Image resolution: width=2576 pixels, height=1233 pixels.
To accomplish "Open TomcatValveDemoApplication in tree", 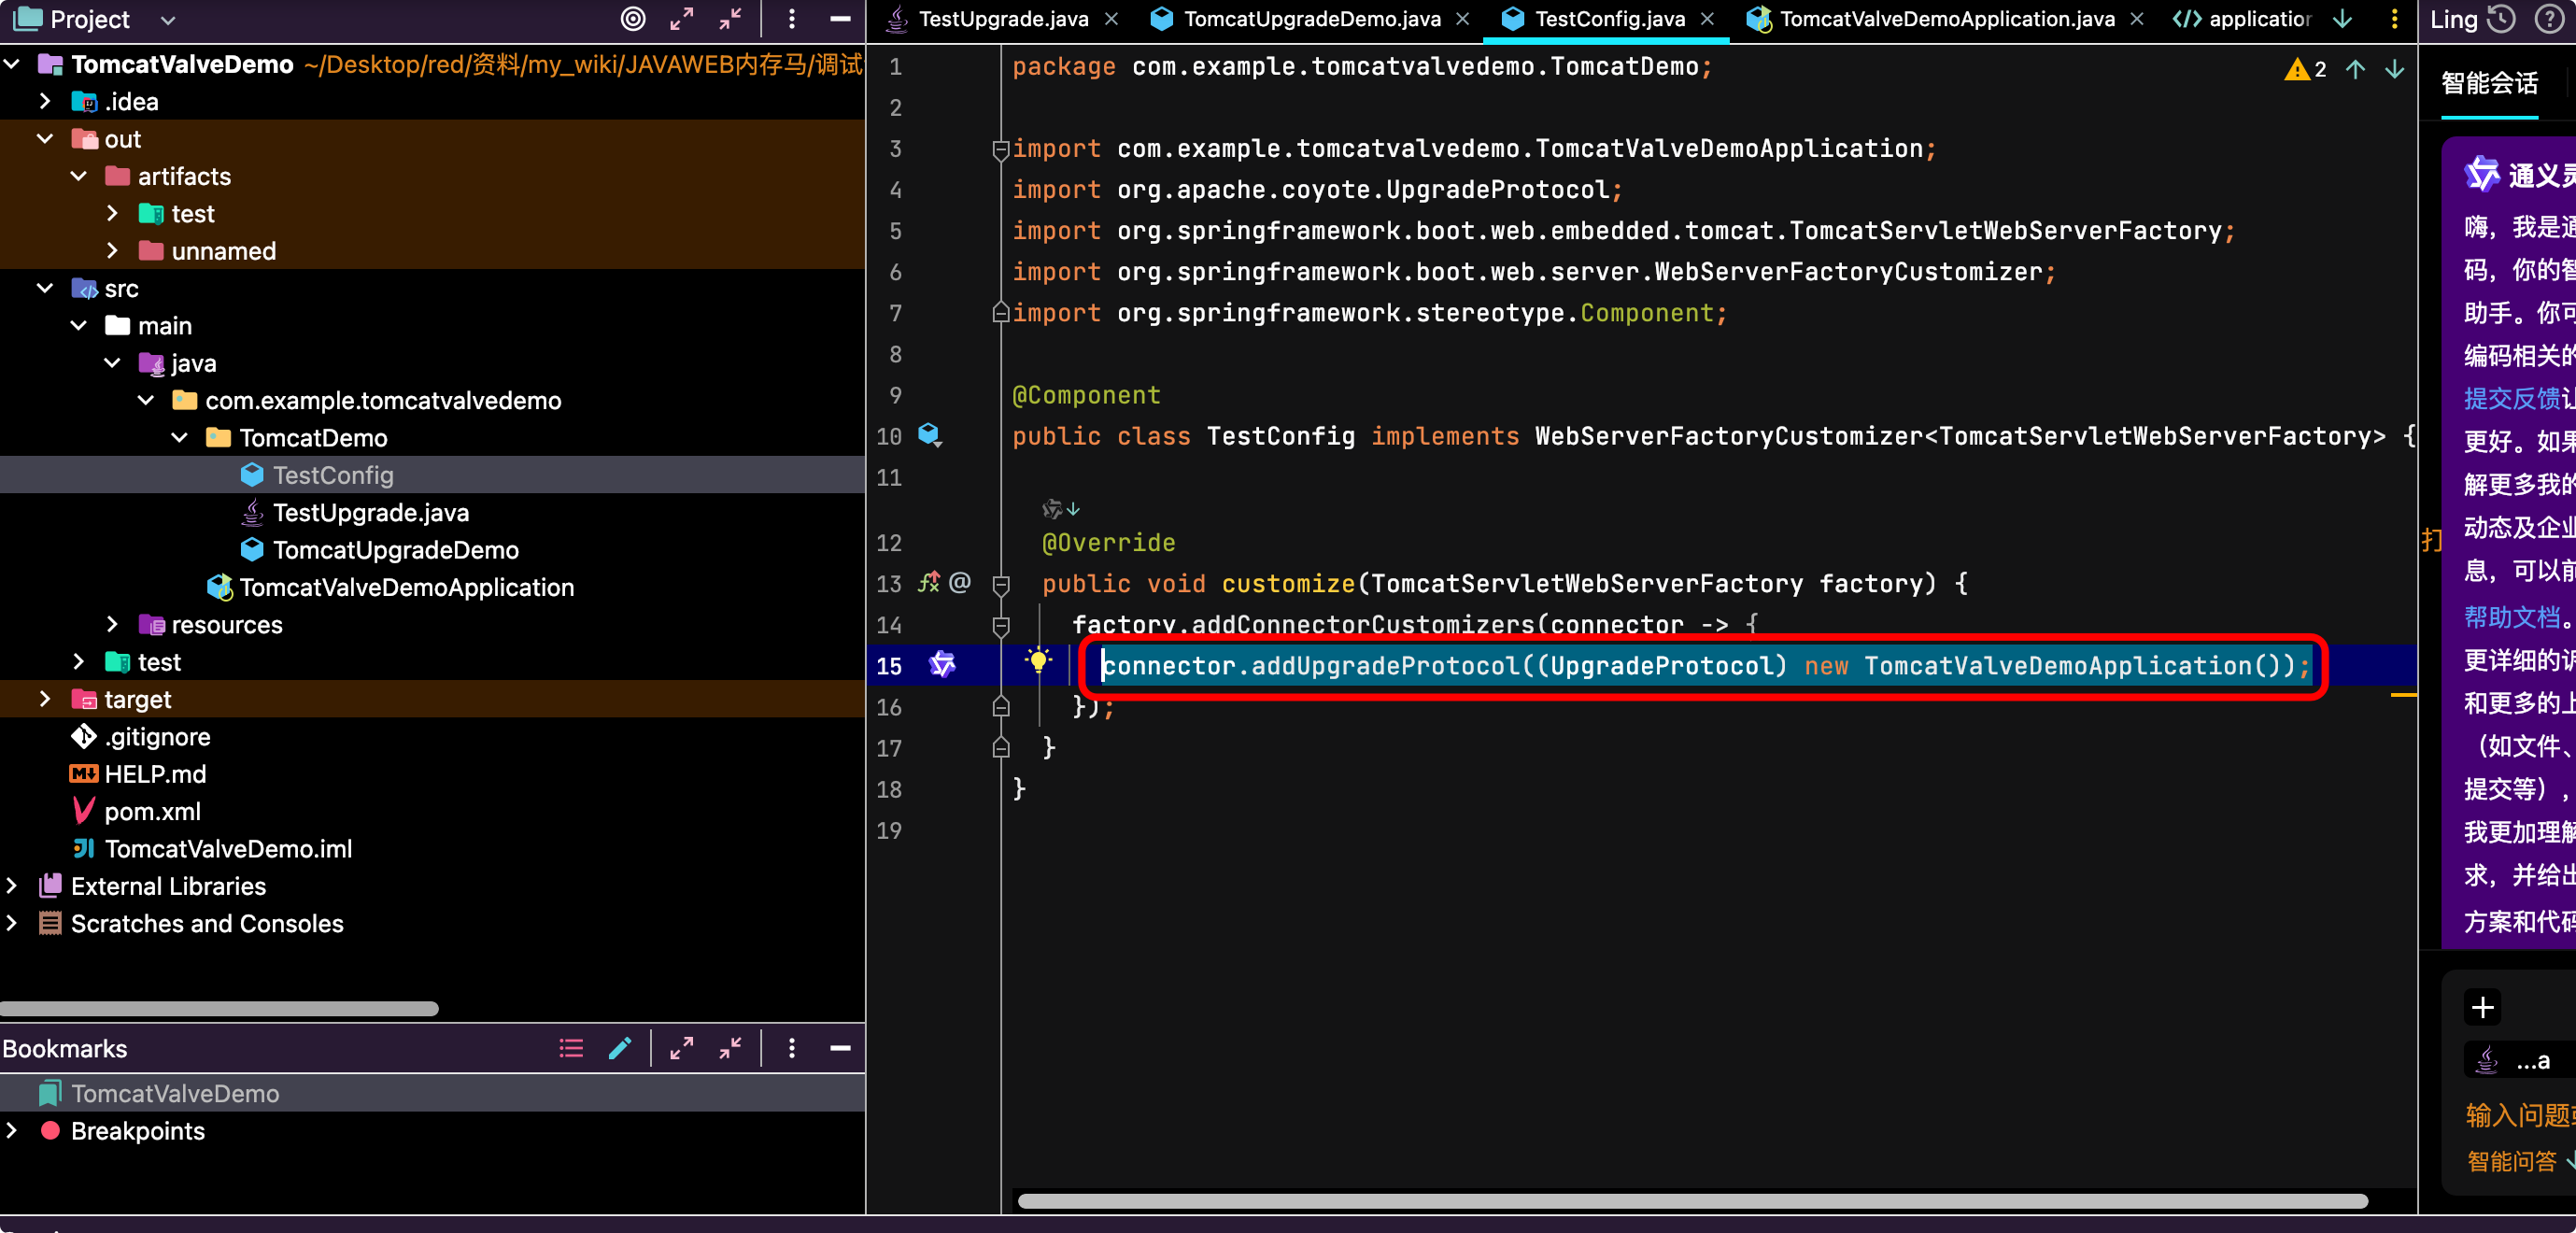I will 406,587.
